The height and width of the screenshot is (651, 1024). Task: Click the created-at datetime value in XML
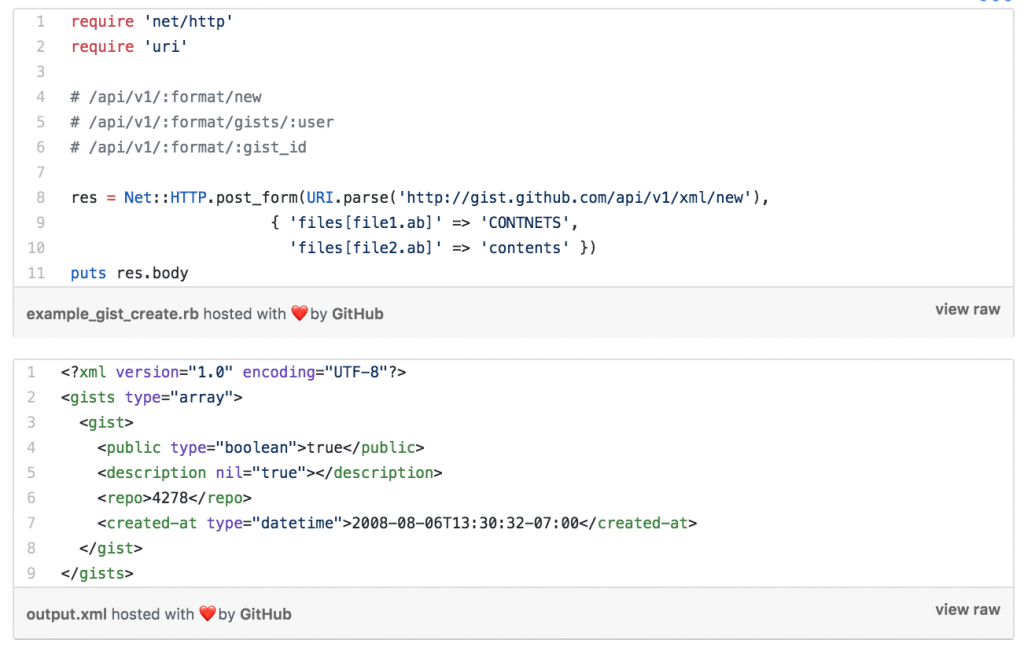point(461,523)
